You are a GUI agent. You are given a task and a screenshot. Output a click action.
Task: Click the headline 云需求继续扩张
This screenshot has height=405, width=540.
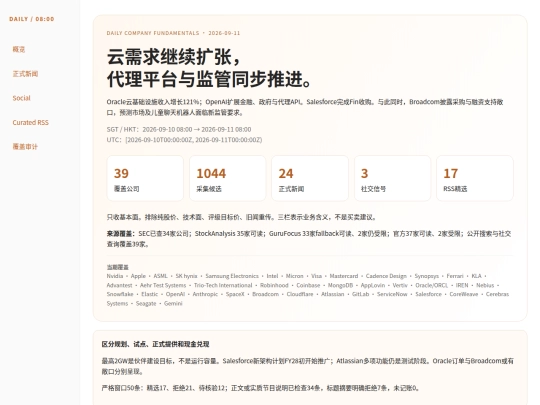173,56
